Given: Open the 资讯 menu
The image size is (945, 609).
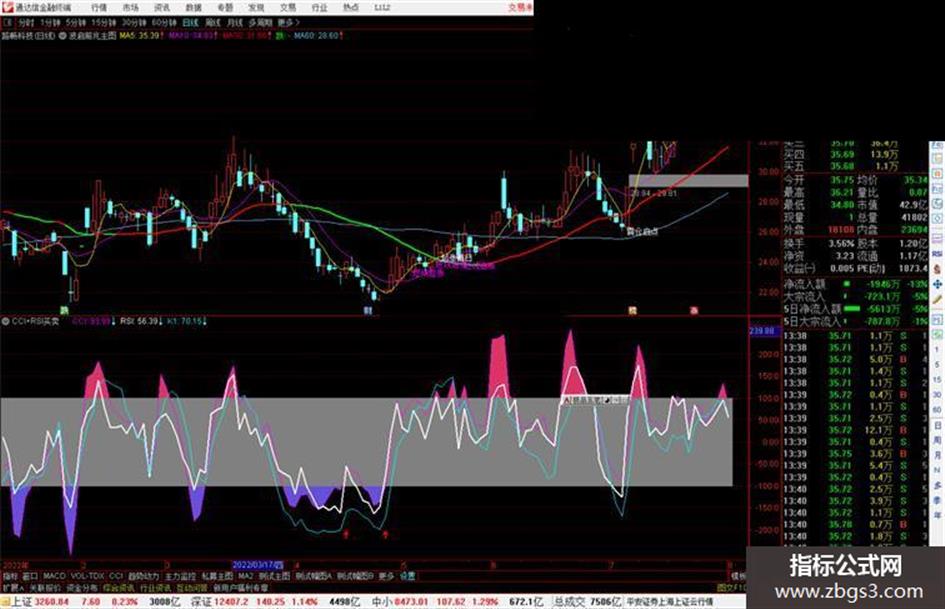Looking at the screenshot, I should 162,8.
